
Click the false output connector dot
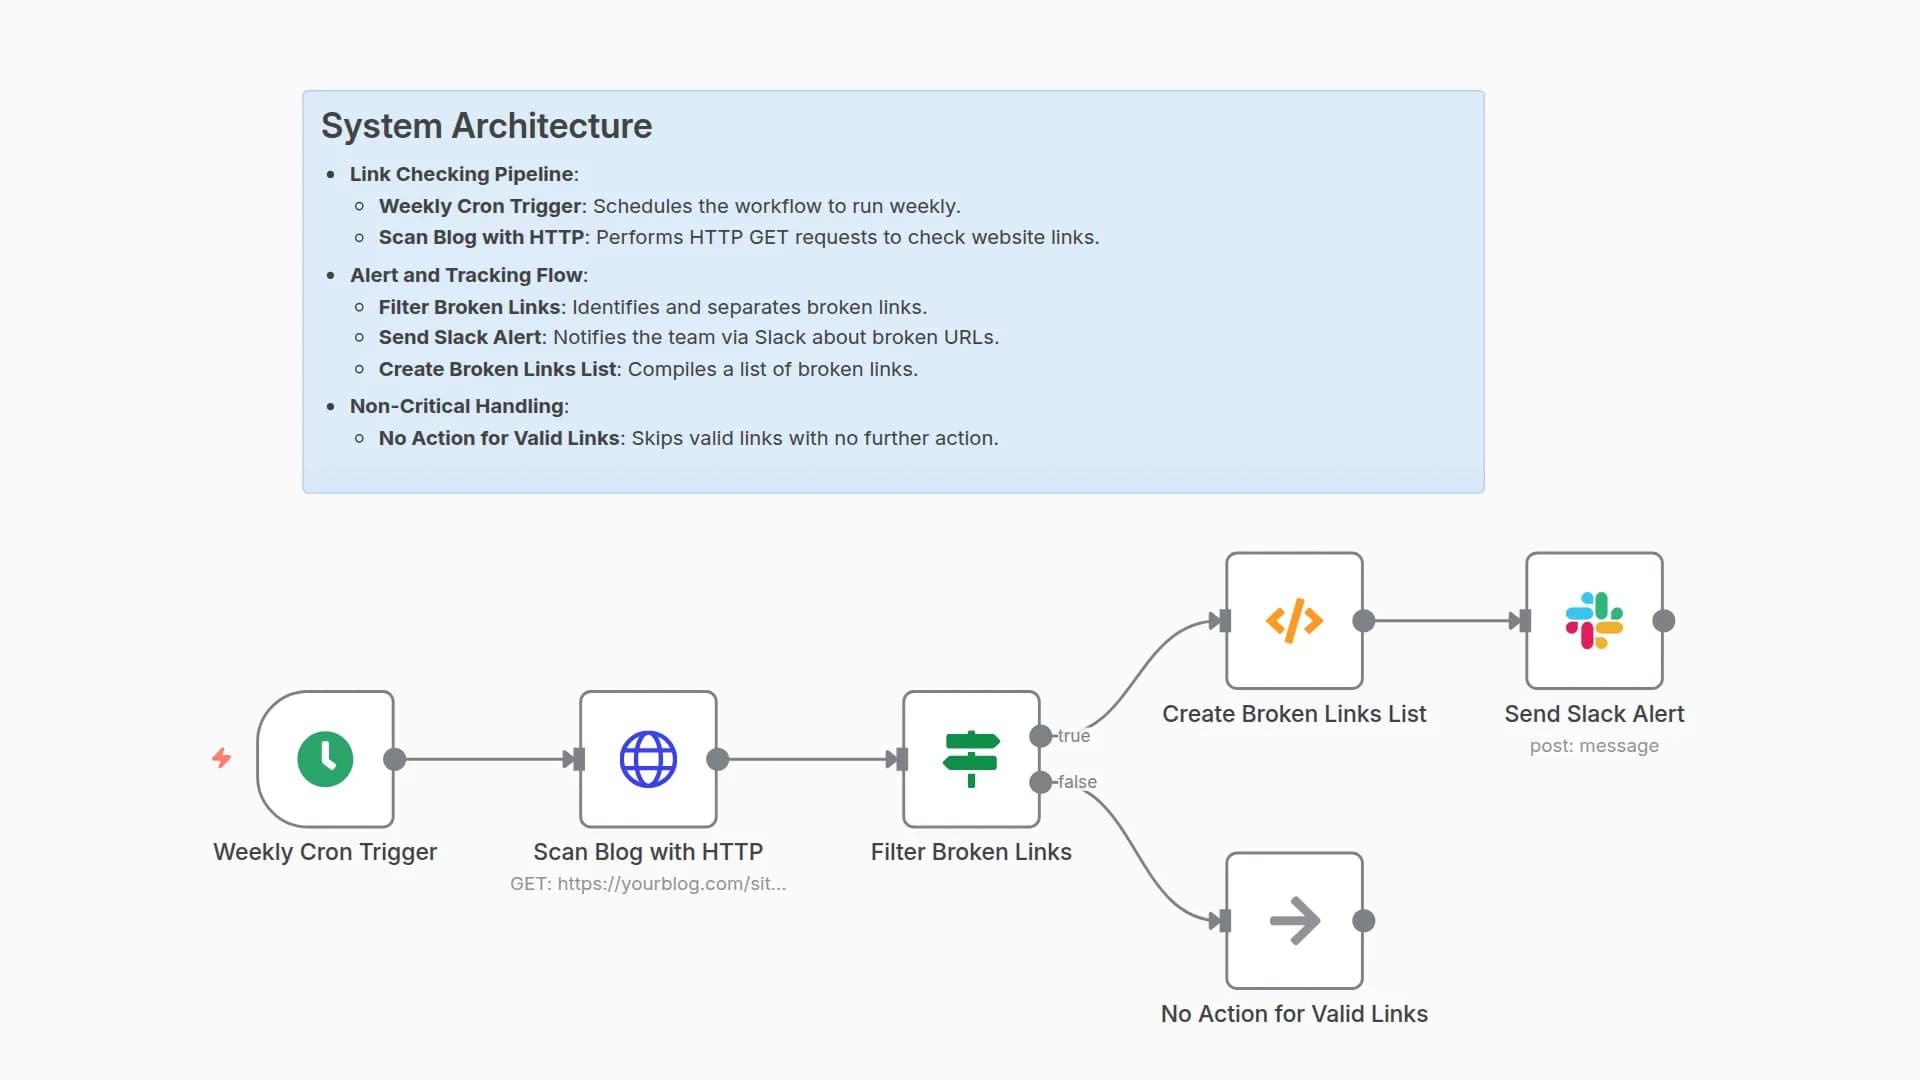pyautogui.click(x=1041, y=782)
